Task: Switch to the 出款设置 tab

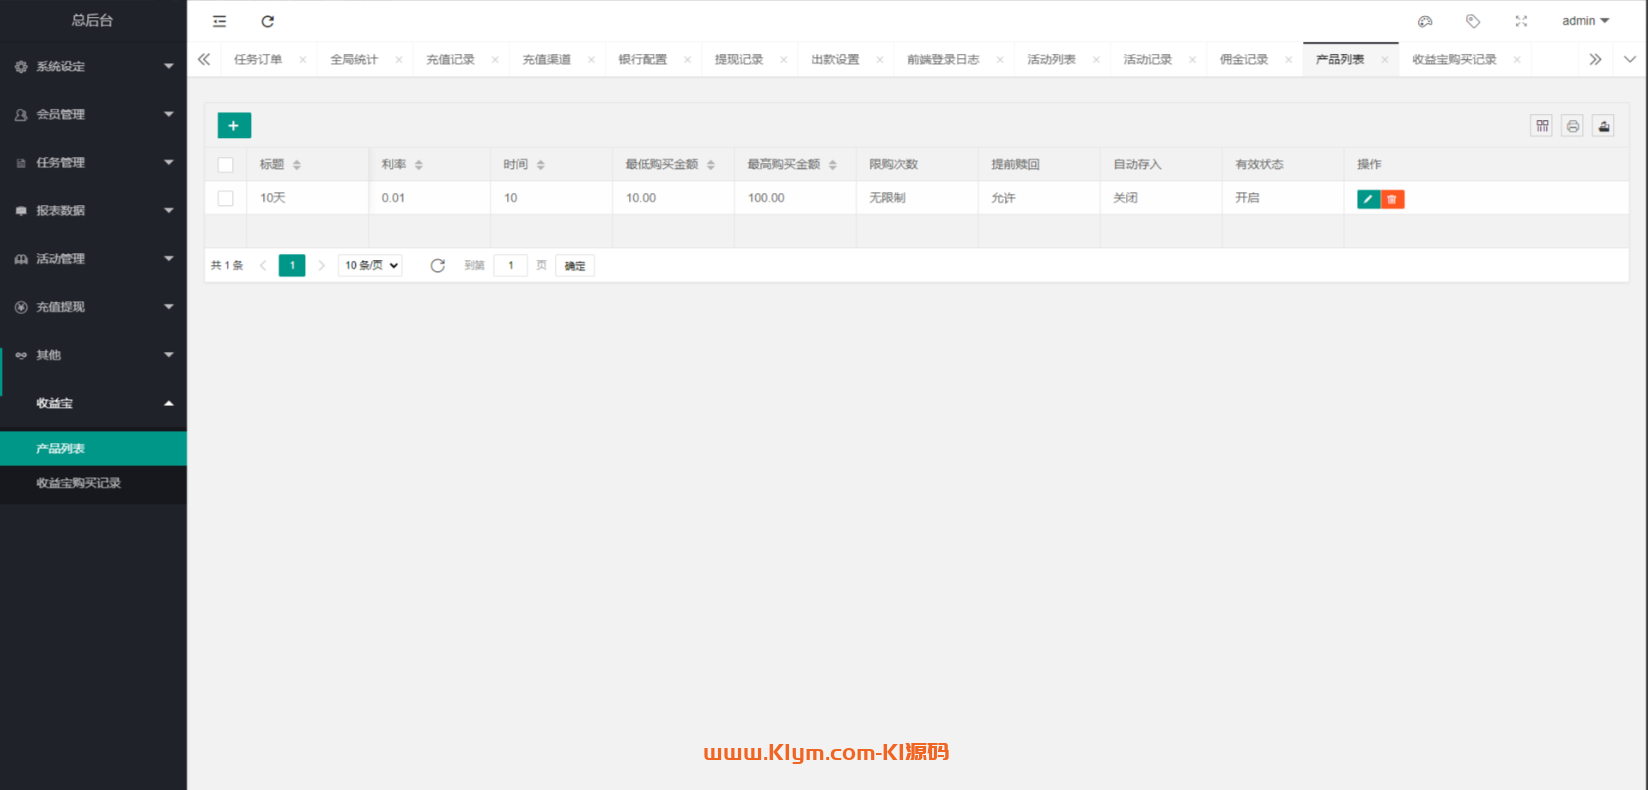Action: [x=835, y=60]
